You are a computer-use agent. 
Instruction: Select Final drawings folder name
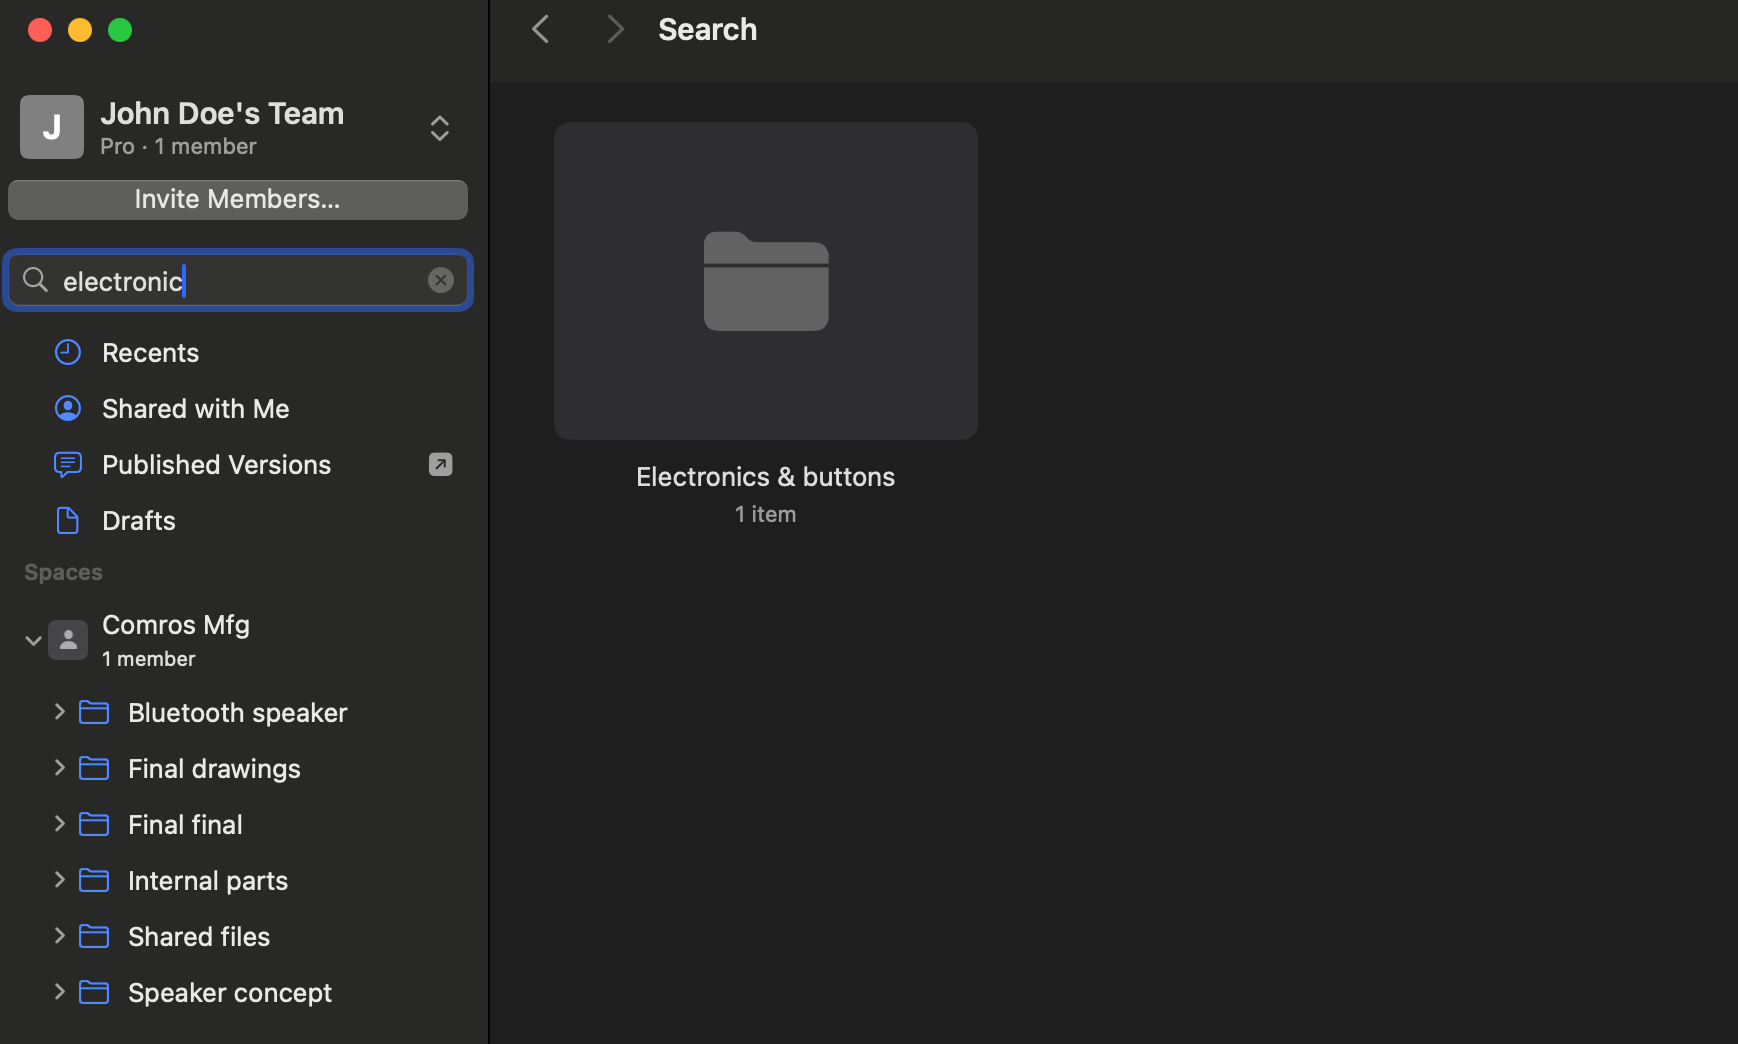[x=214, y=768]
